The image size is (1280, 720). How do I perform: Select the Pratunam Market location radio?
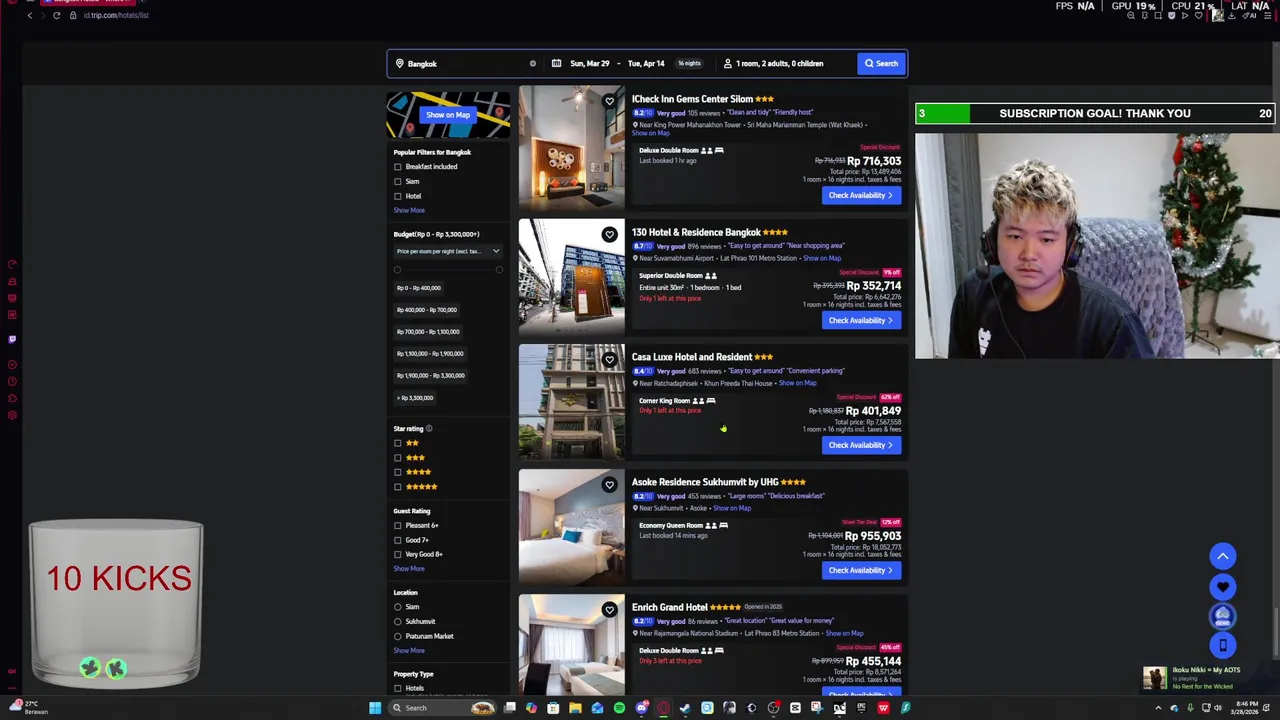coord(398,636)
